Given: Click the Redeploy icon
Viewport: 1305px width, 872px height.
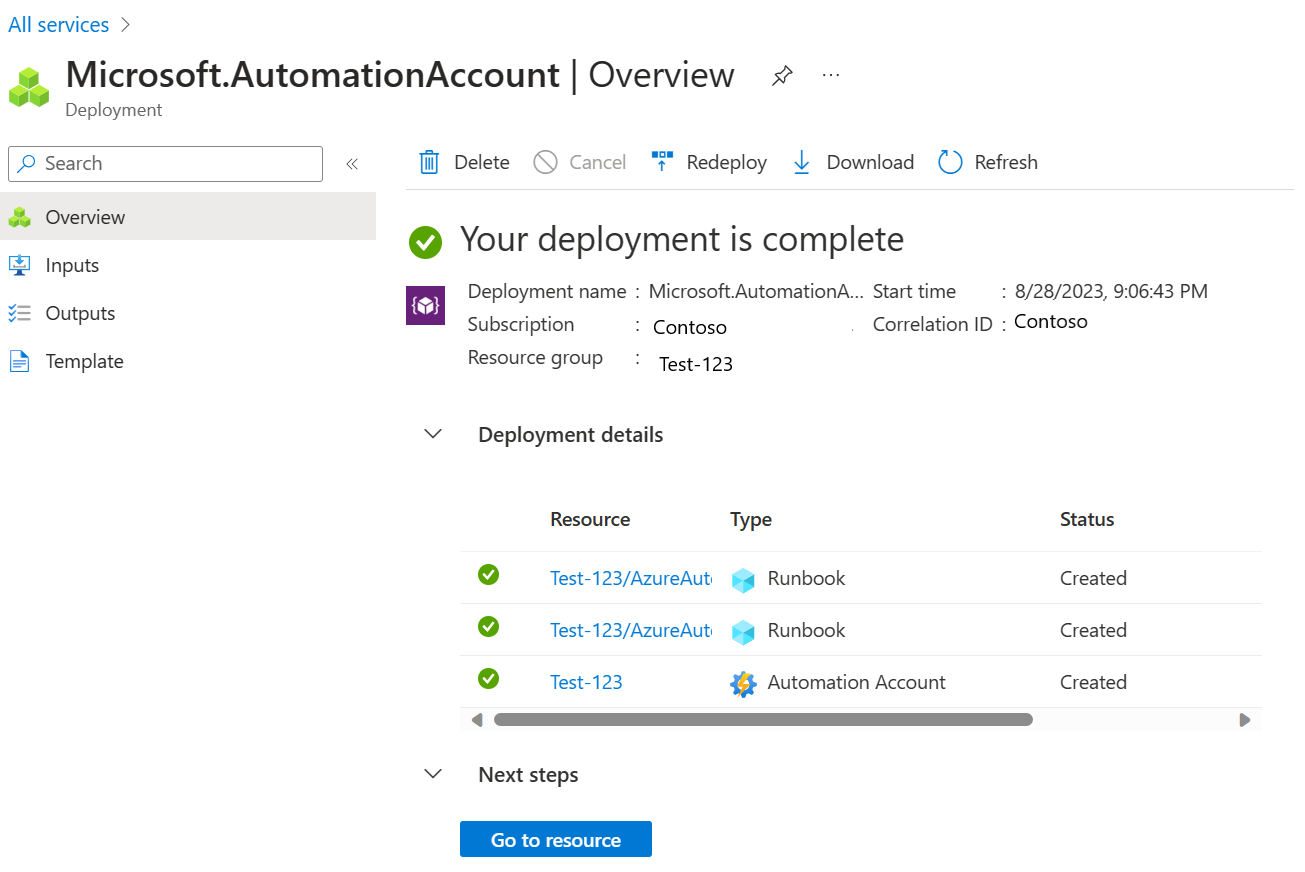Looking at the screenshot, I should pyautogui.click(x=662, y=161).
